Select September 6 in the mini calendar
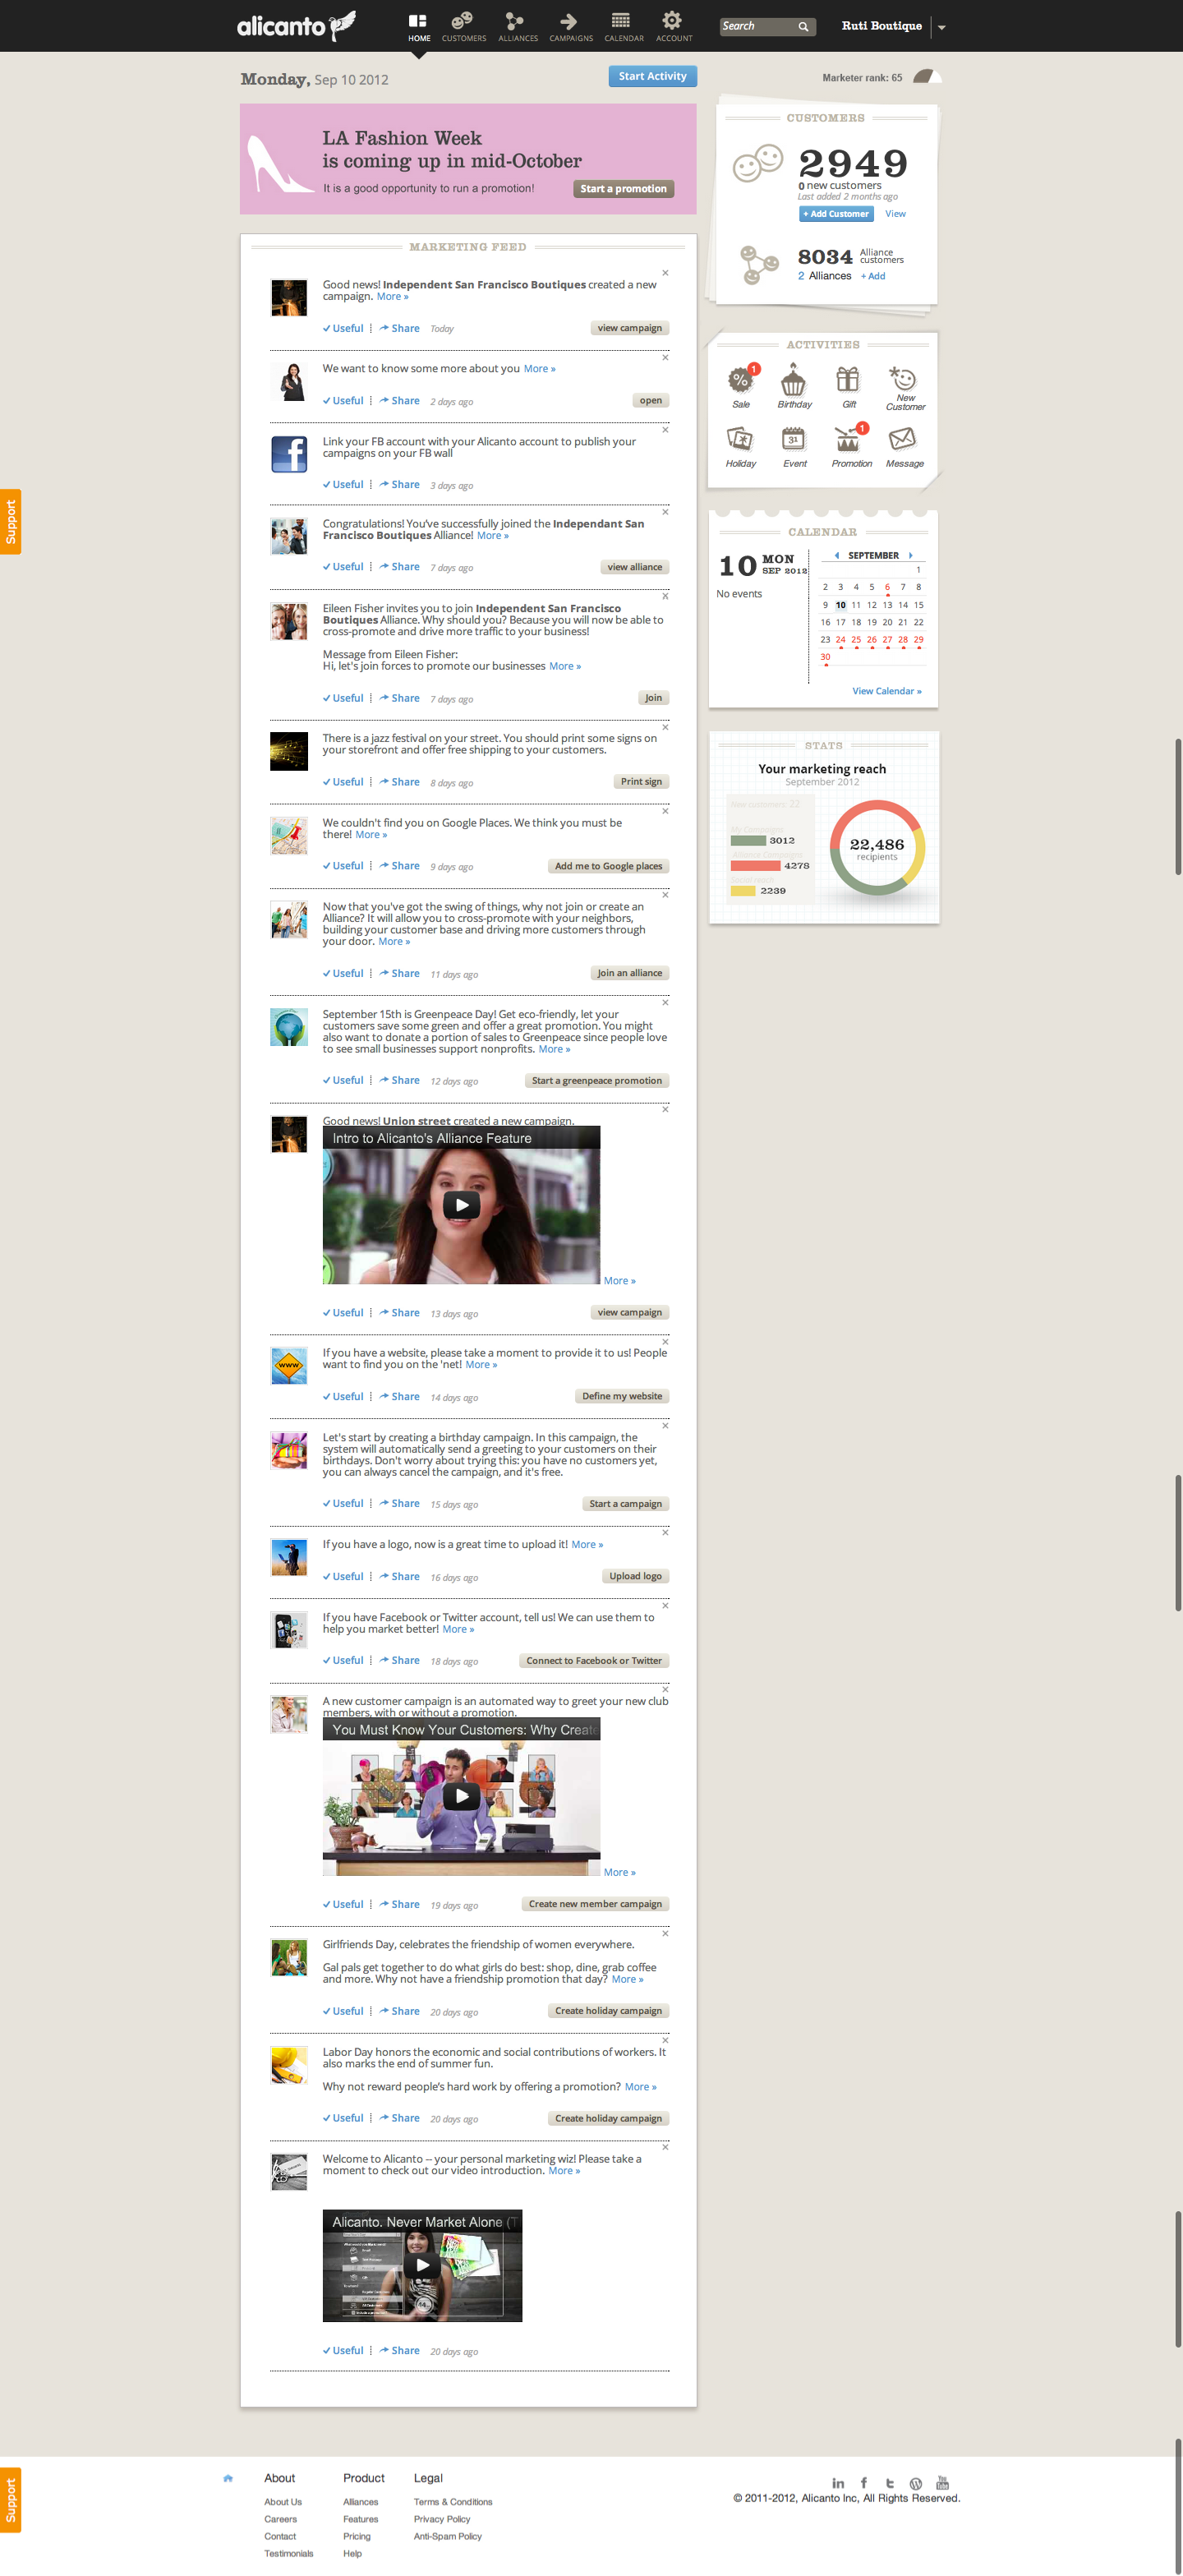 887,587
